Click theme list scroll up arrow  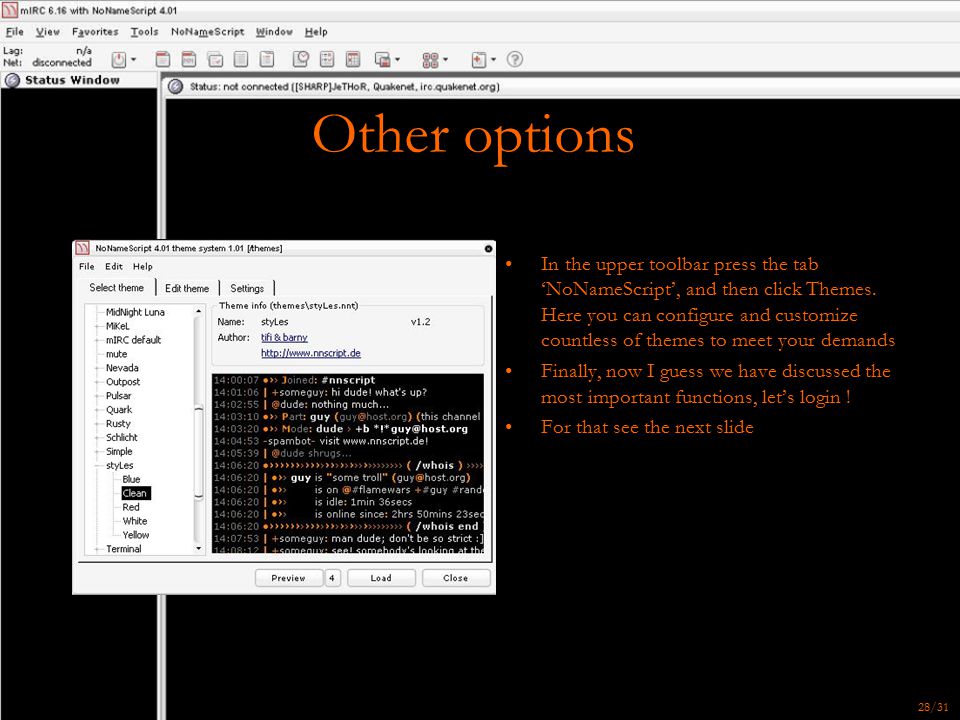(198, 312)
